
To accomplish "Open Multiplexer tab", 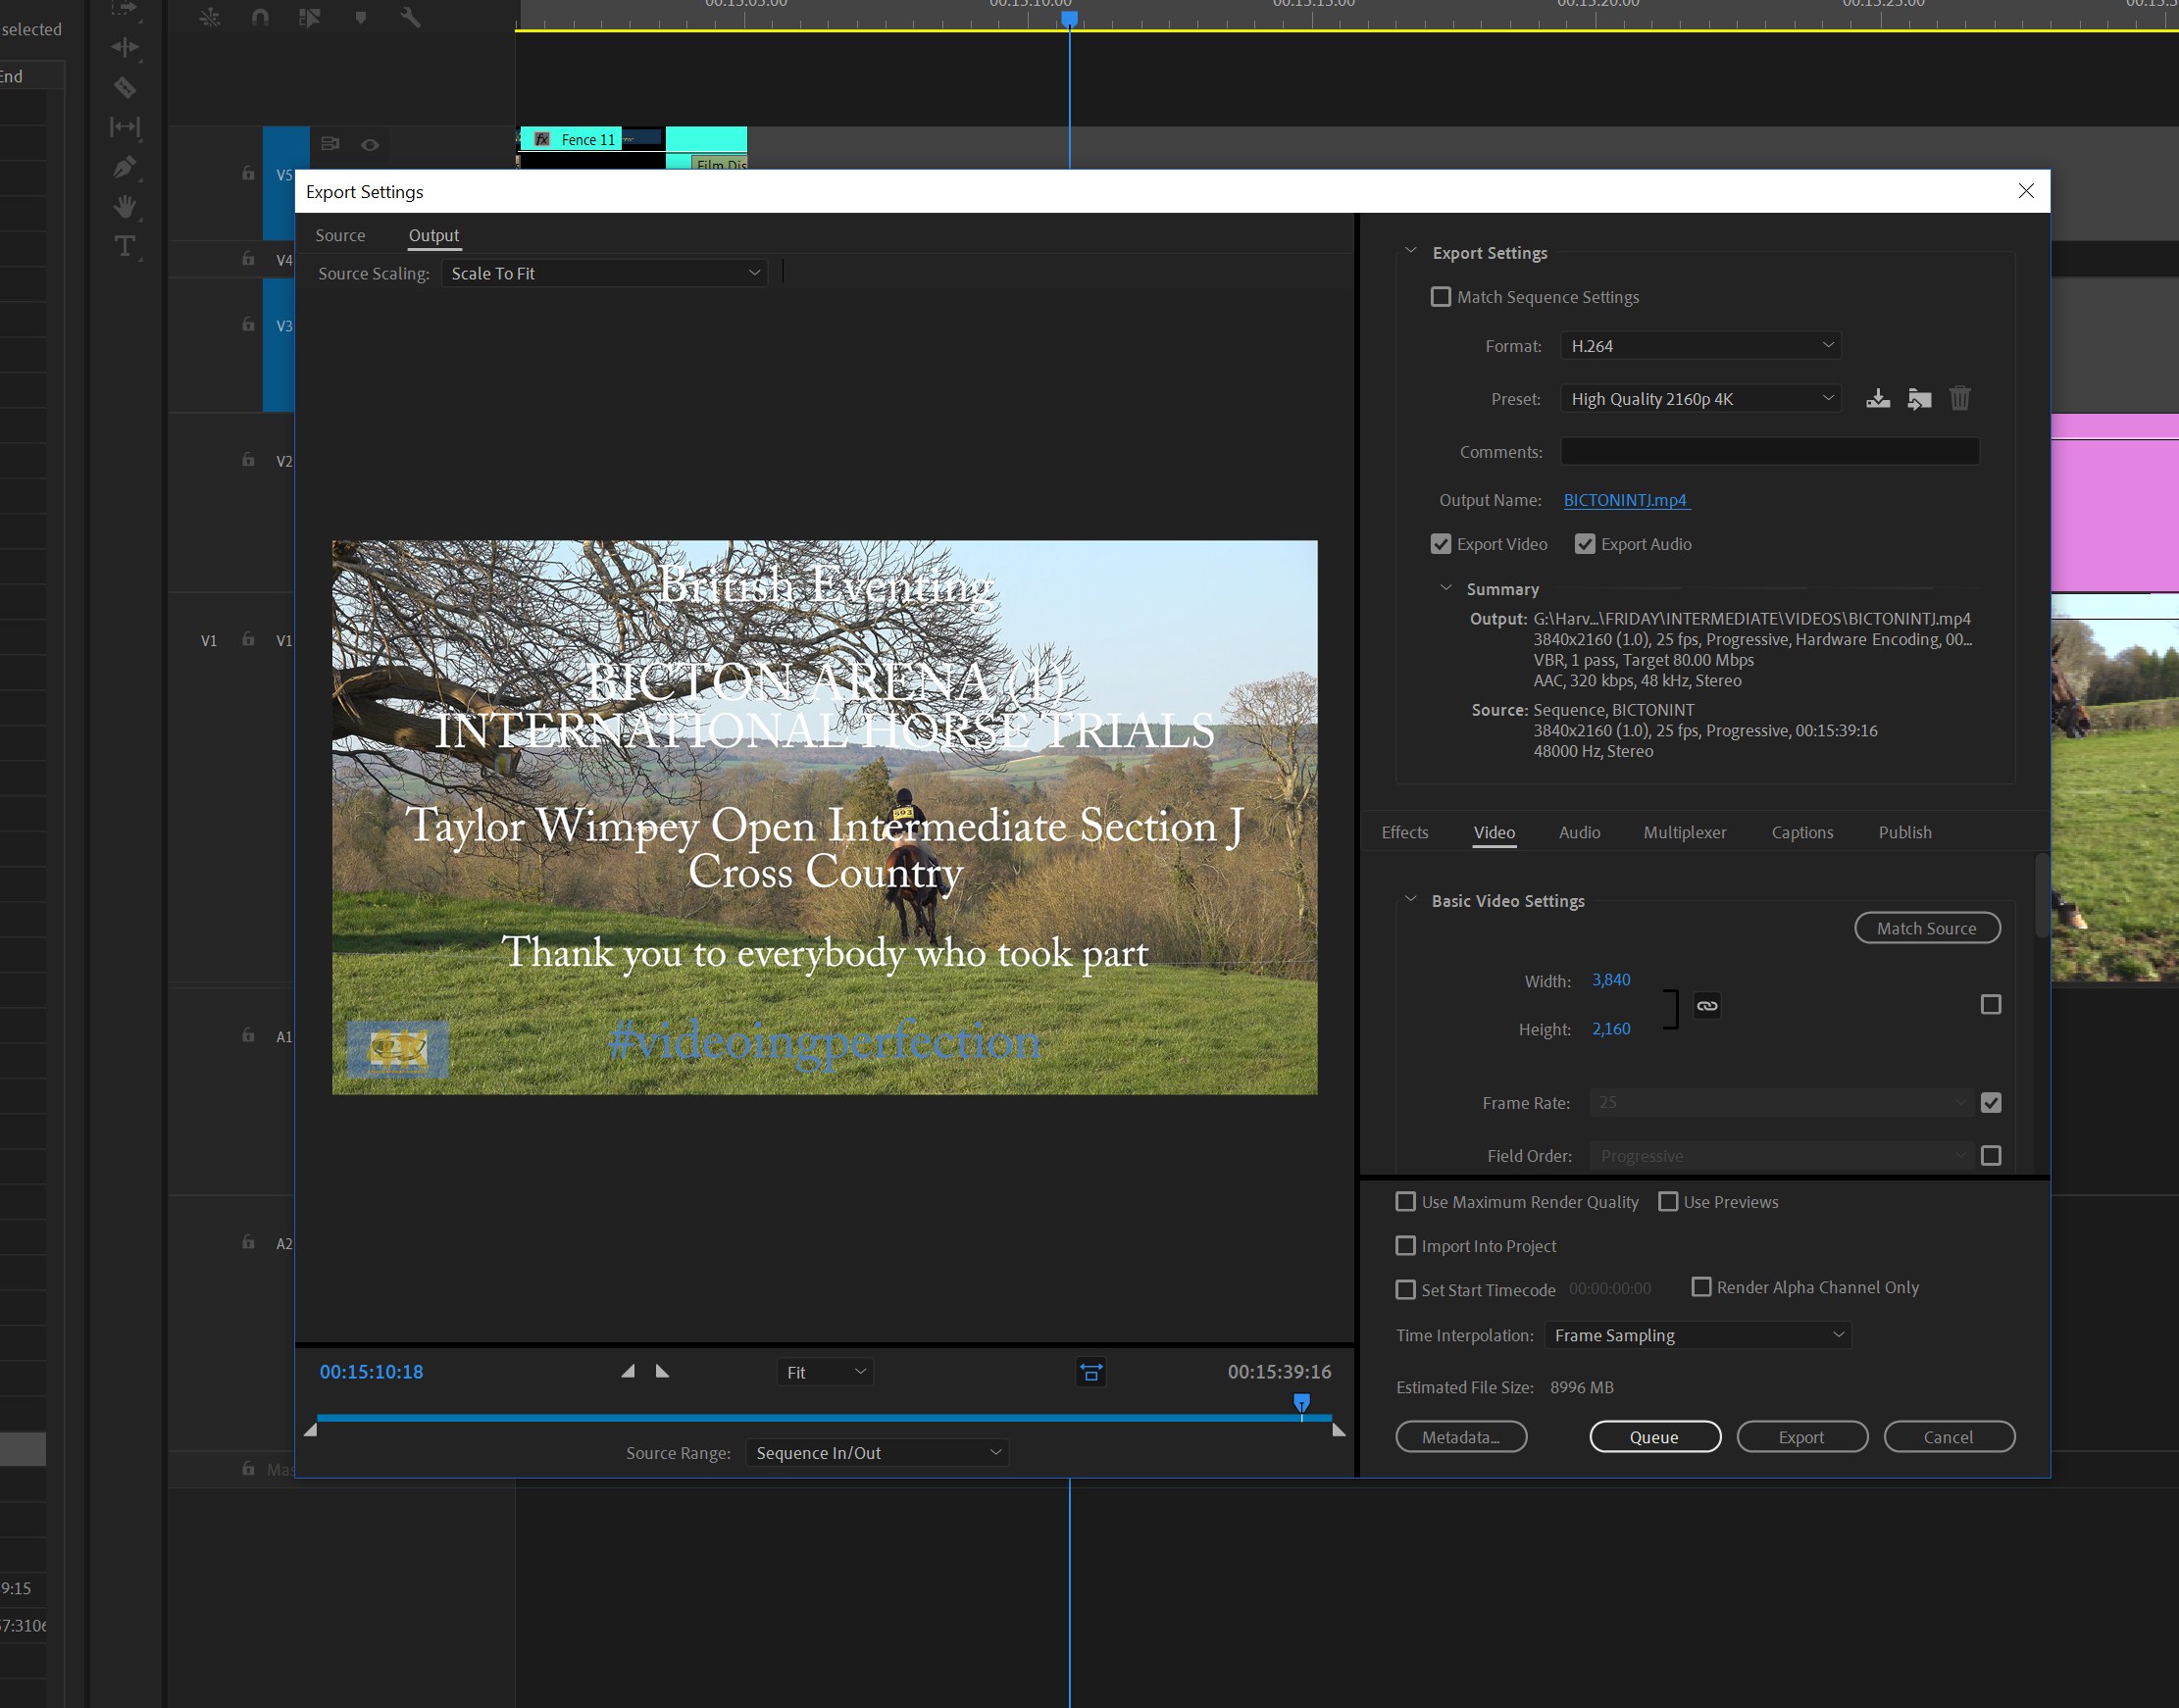I will pyautogui.click(x=1685, y=832).
